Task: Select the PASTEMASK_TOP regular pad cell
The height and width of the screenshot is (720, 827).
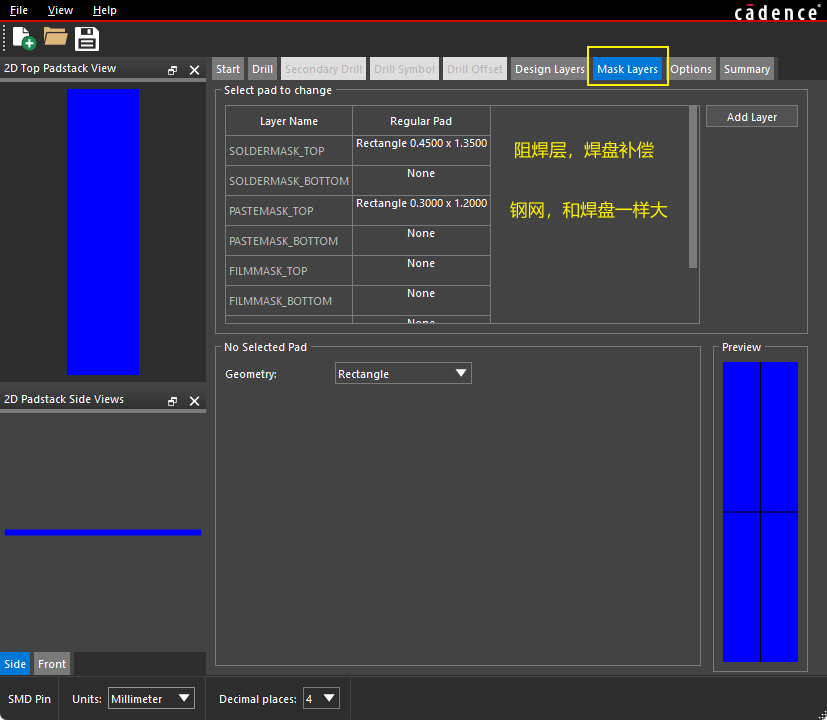Action: tap(421, 210)
